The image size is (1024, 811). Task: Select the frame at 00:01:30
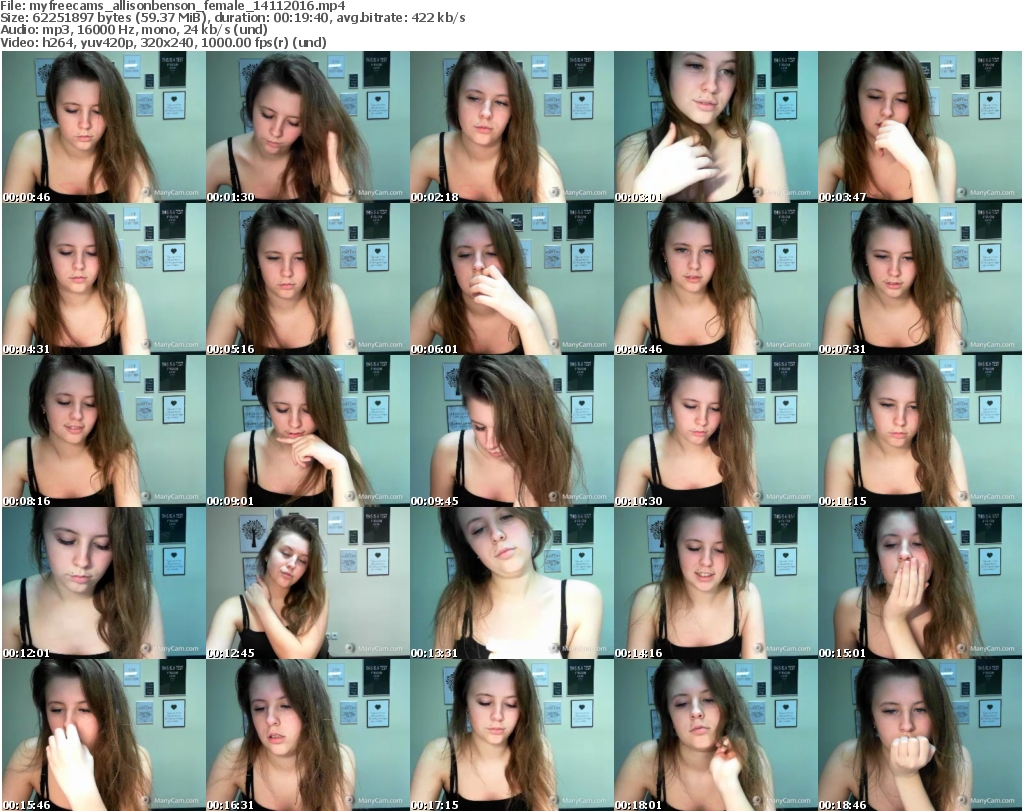(x=307, y=127)
